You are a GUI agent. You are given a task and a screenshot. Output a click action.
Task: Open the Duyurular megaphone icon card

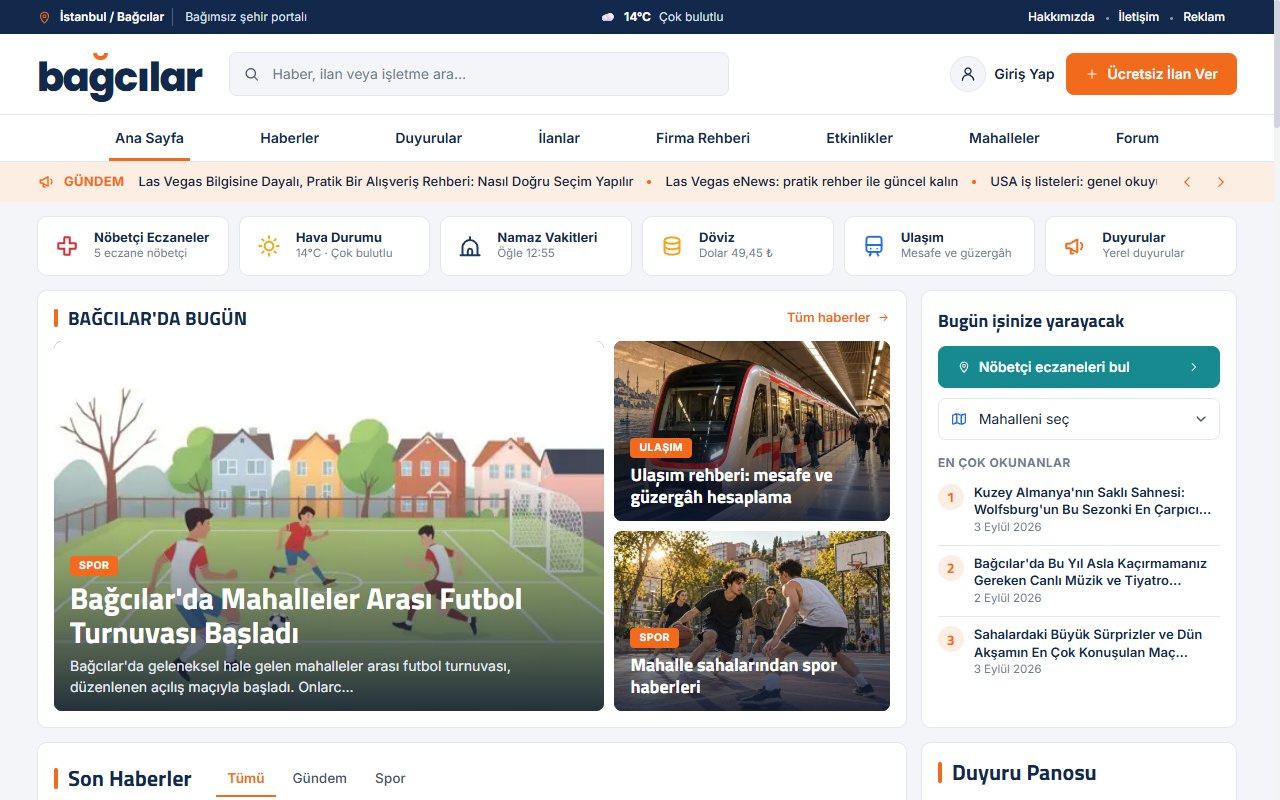pyautogui.click(x=1141, y=246)
